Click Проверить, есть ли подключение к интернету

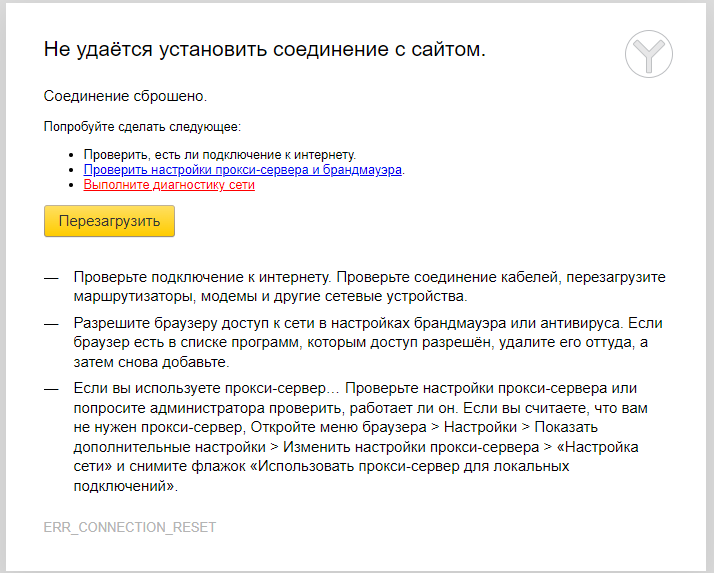click(x=219, y=155)
